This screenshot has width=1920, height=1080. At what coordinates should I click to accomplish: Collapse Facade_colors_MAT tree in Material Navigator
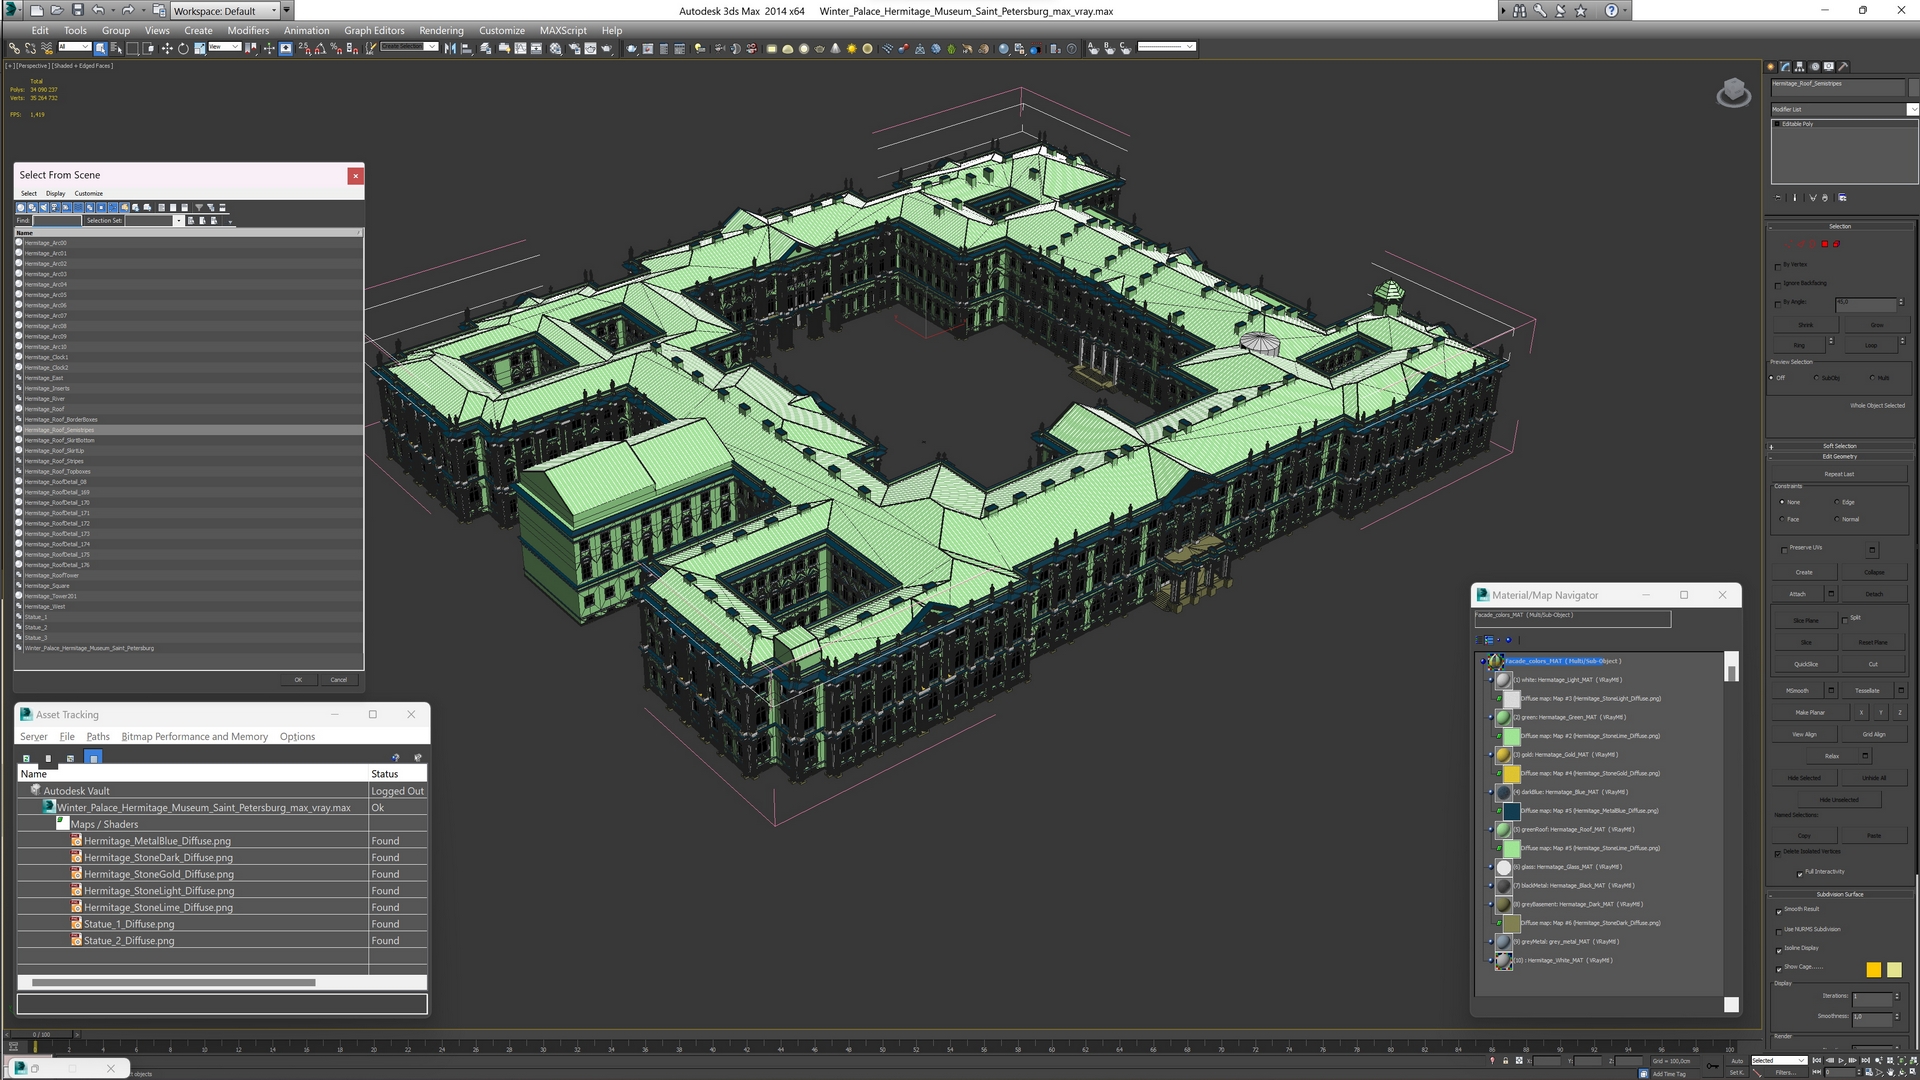1483,661
